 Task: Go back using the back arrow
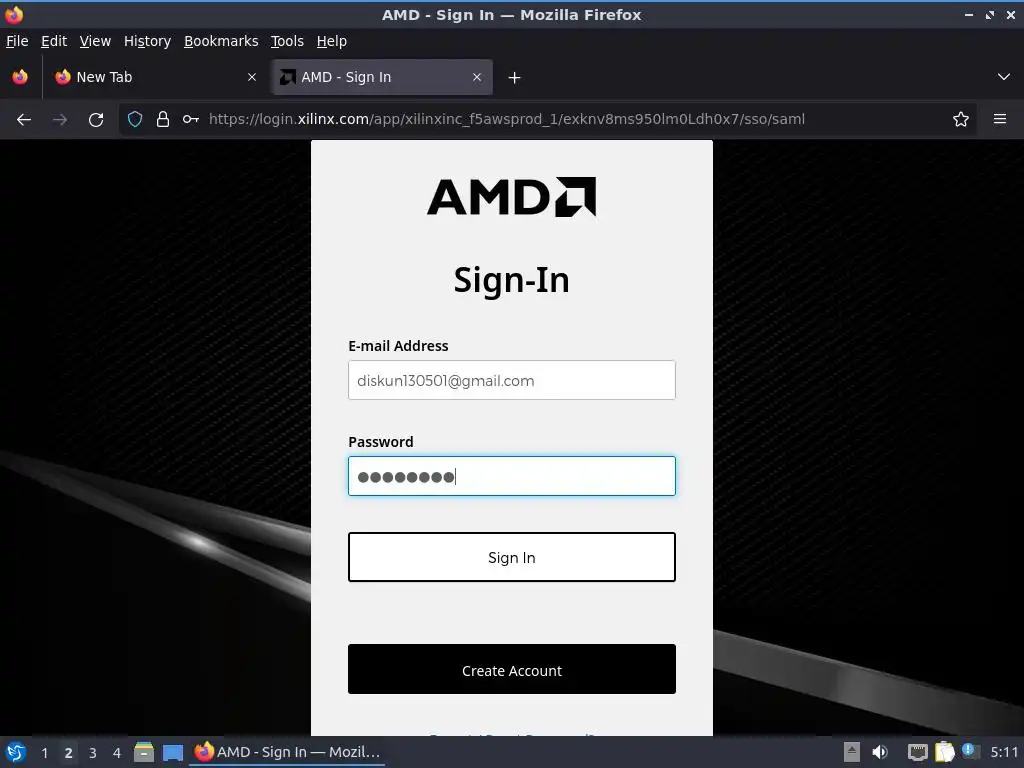pyautogui.click(x=24, y=120)
